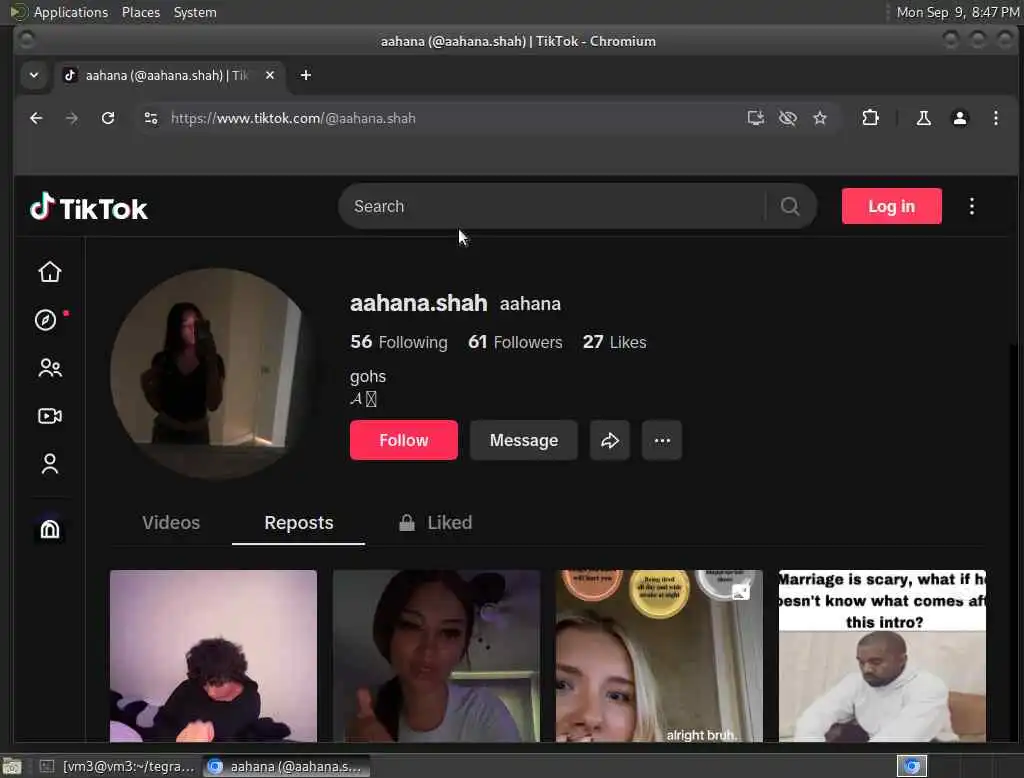Open the three-dot menu beside Log in
1024x778 pixels.
point(972,206)
